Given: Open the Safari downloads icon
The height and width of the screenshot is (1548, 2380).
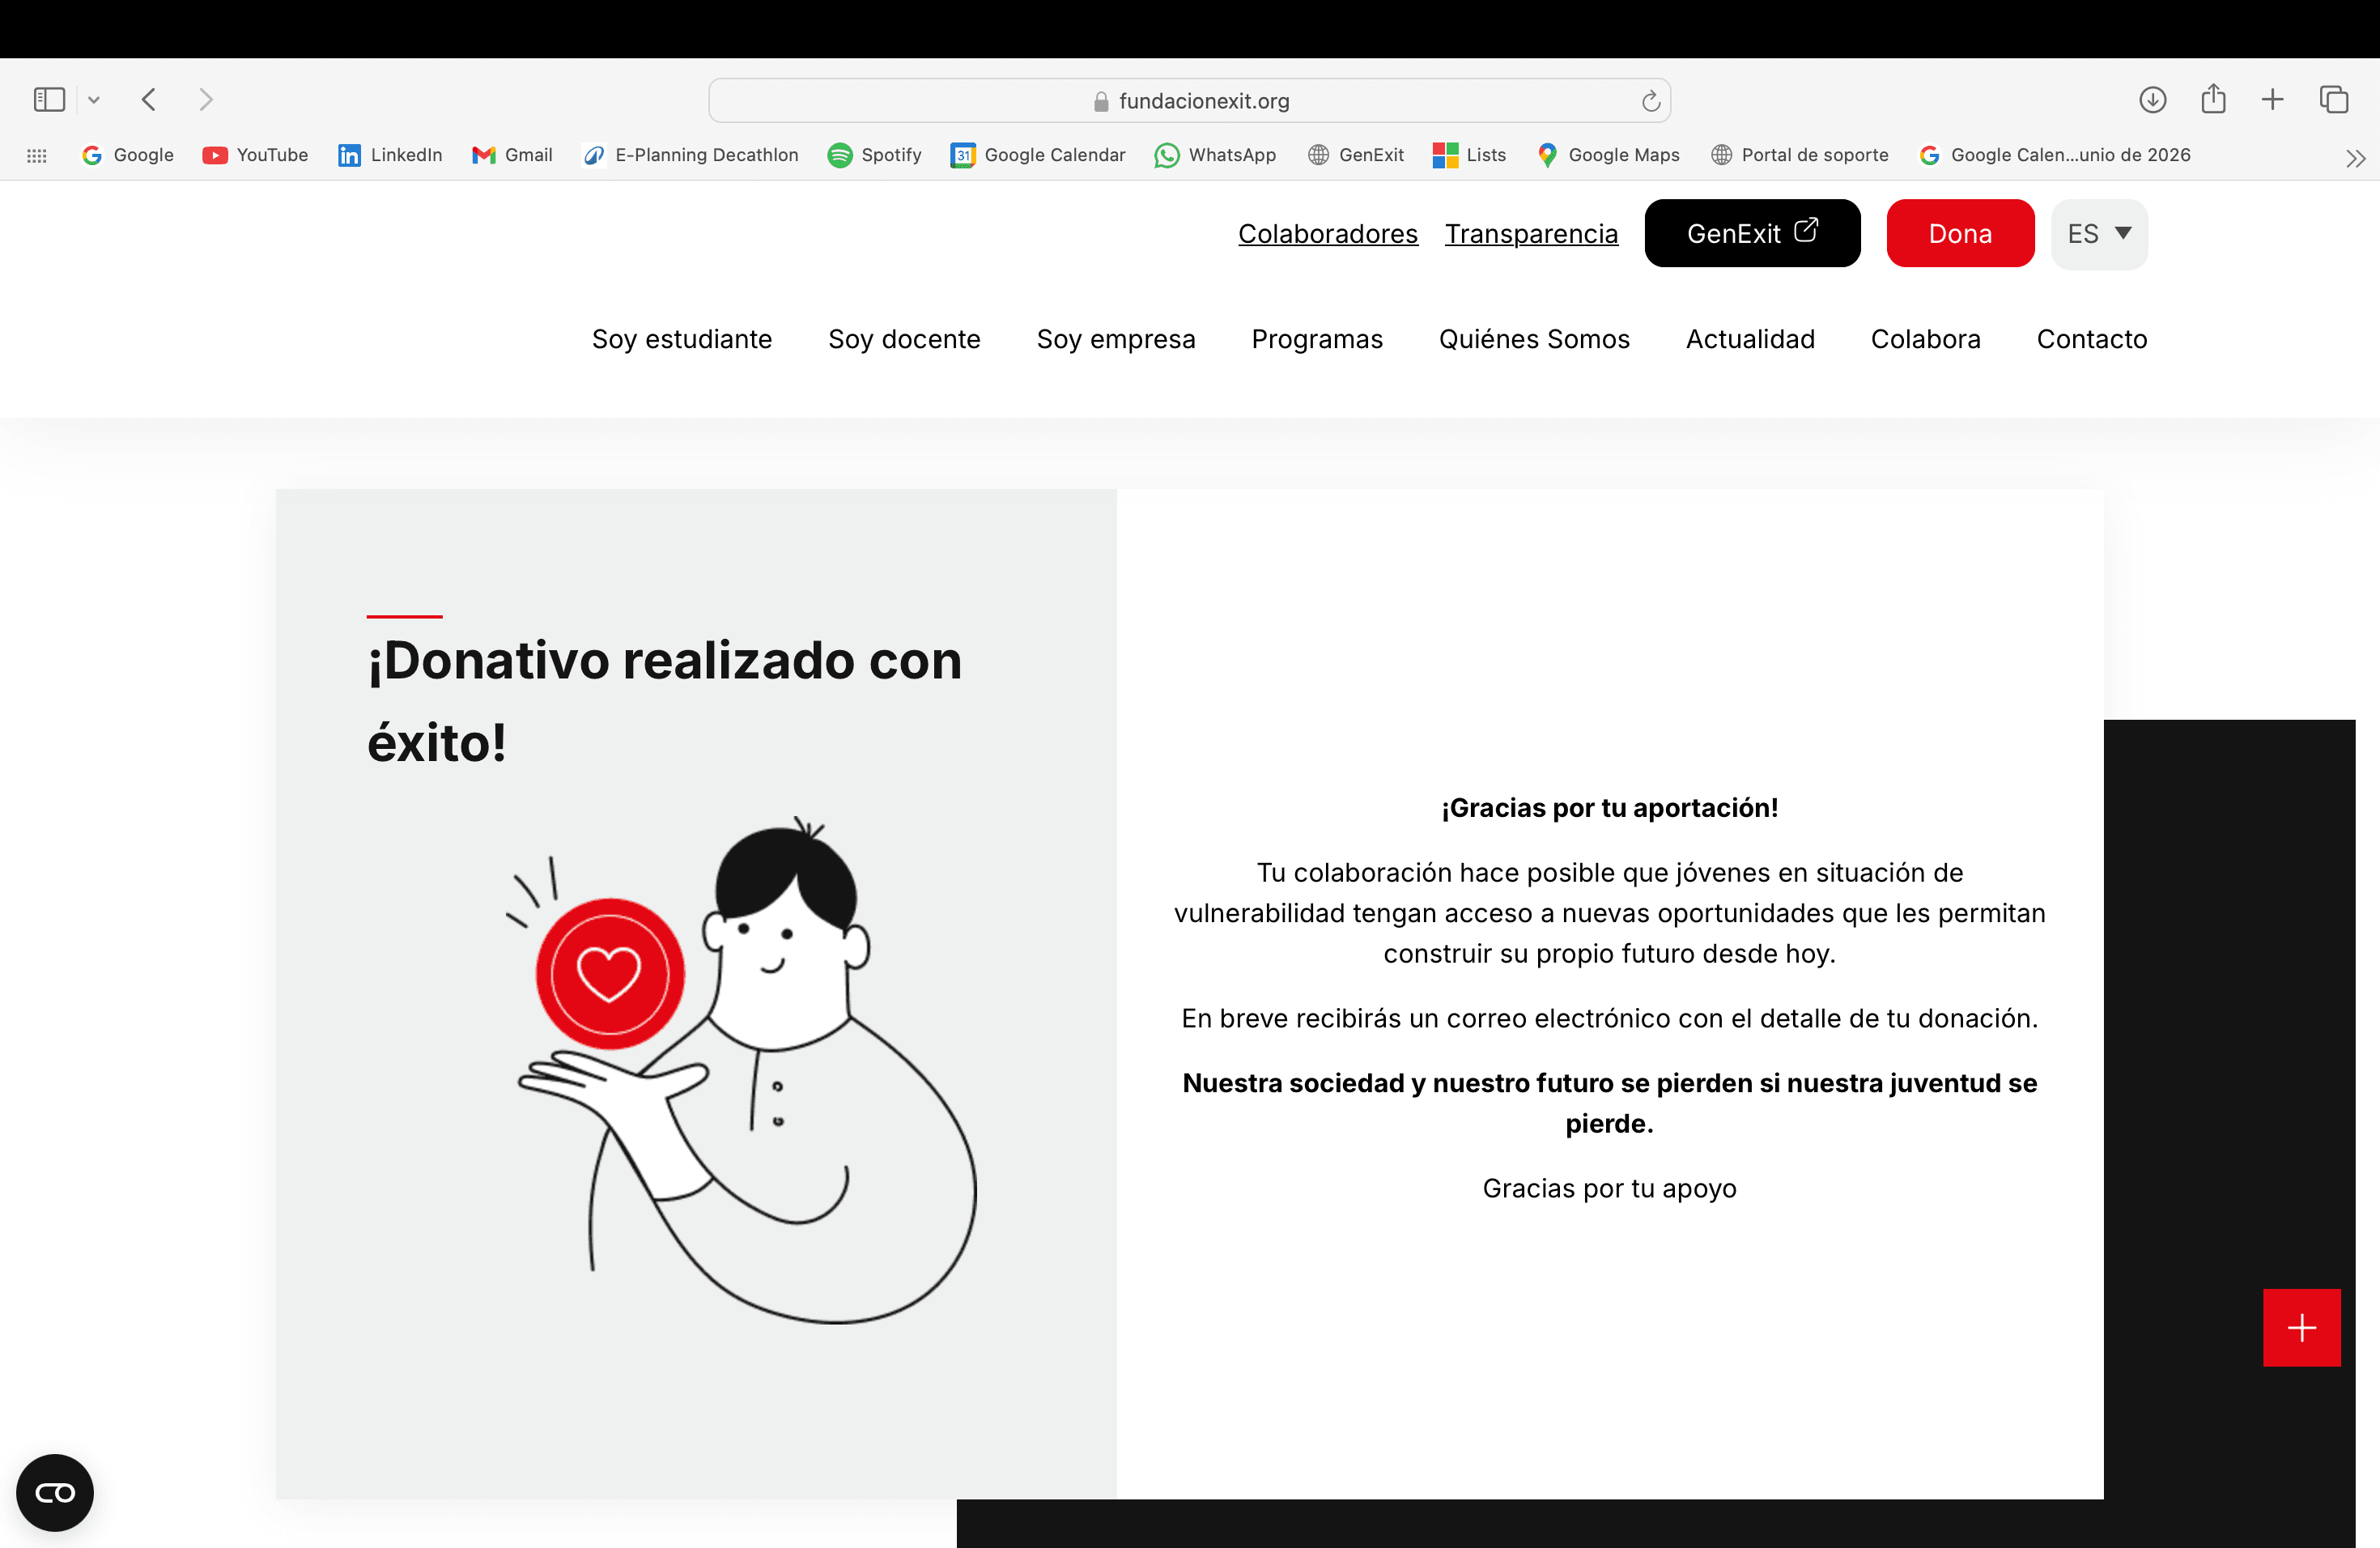Looking at the screenshot, I should point(2152,100).
